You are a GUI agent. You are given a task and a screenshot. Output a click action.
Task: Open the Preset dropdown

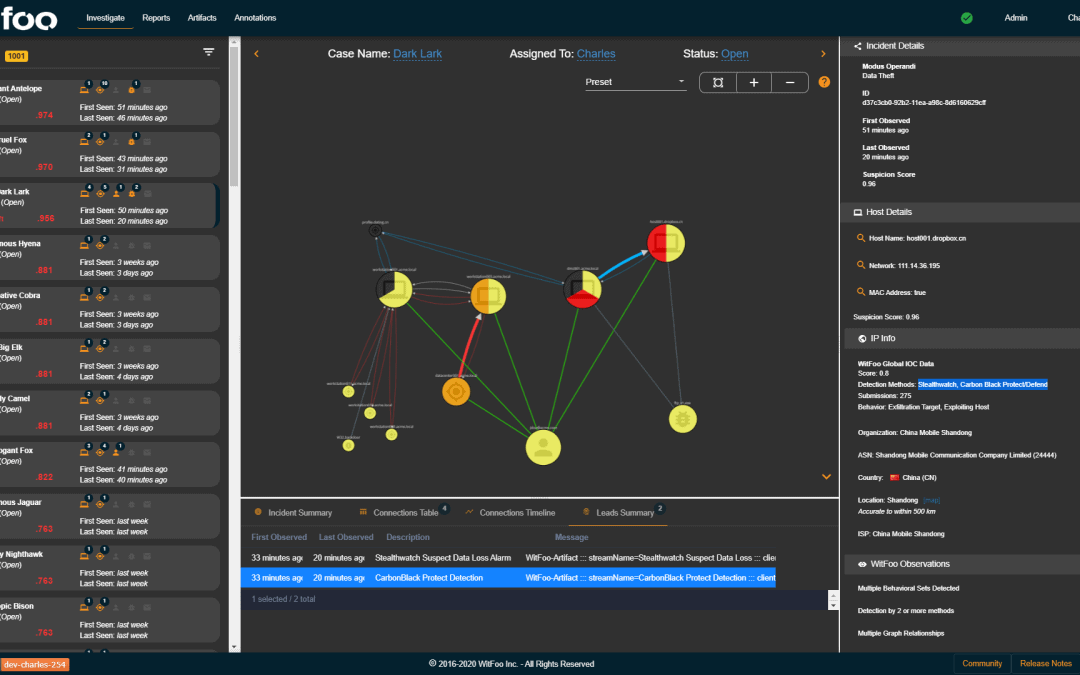(x=634, y=82)
